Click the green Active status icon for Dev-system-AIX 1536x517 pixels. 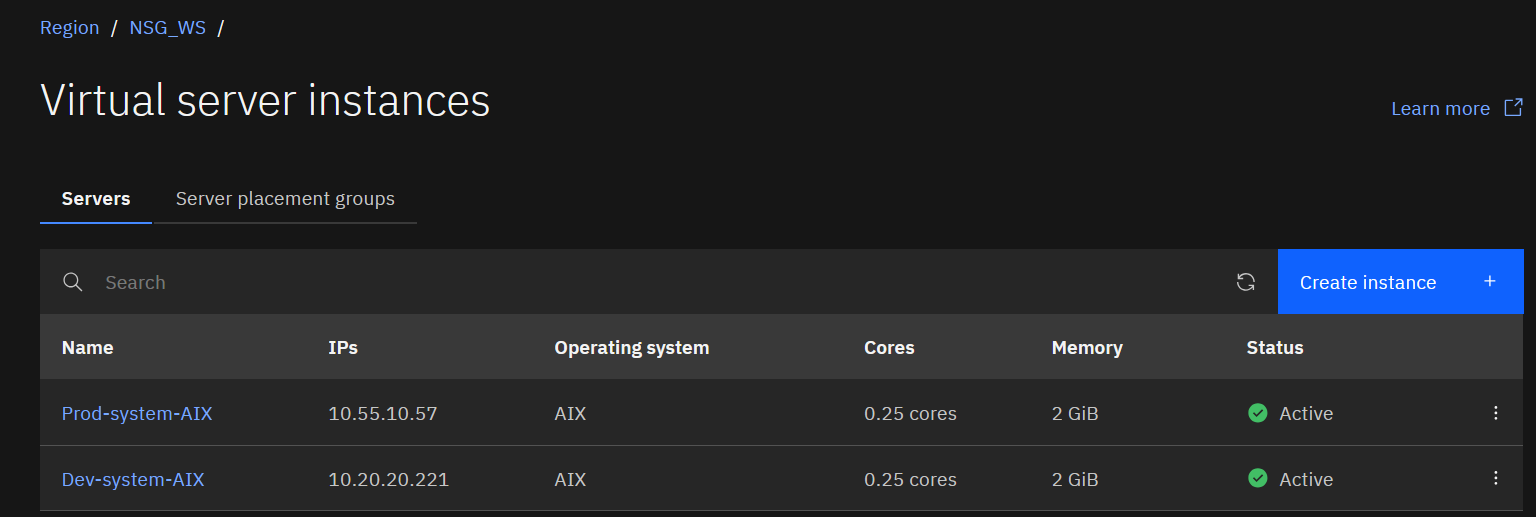click(1258, 479)
